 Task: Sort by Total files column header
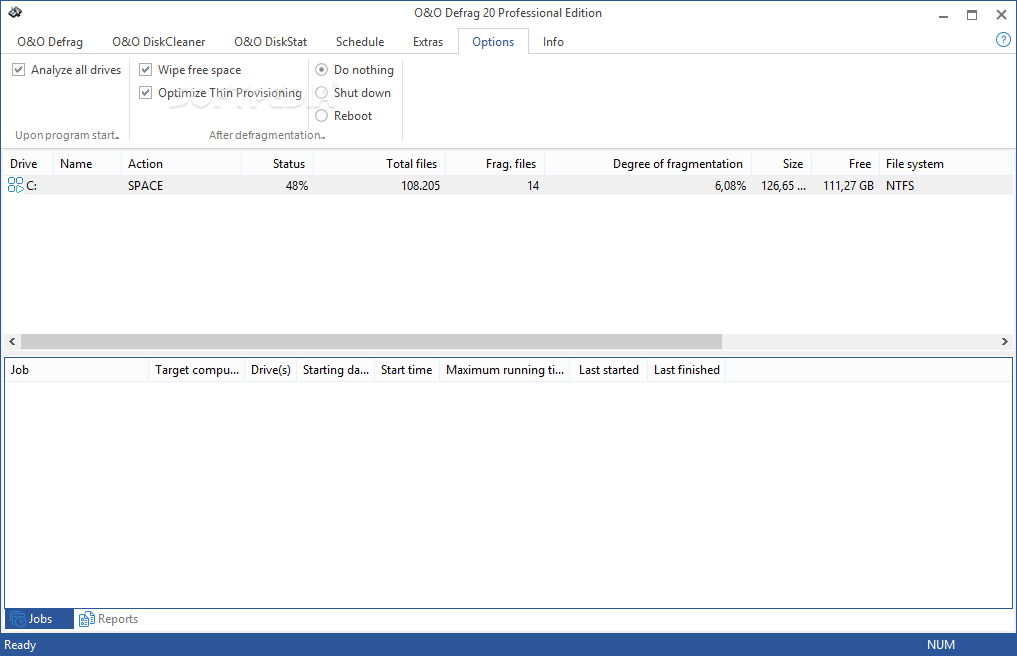pyautogui.click(x=379, y=164)
